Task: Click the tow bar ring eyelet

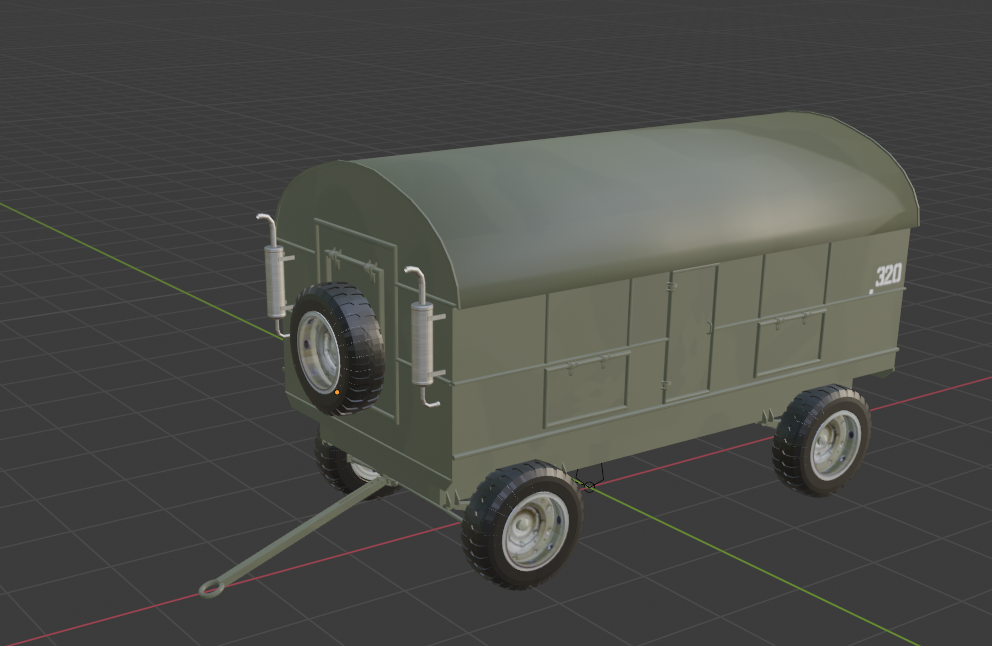Action: click(212, 588)
